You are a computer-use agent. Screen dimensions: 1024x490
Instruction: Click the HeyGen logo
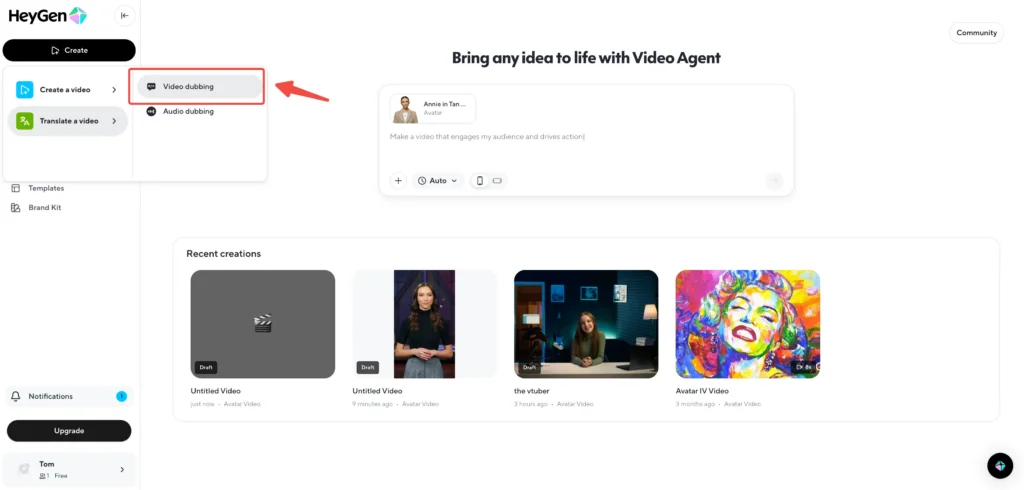[x=48, y=16]
